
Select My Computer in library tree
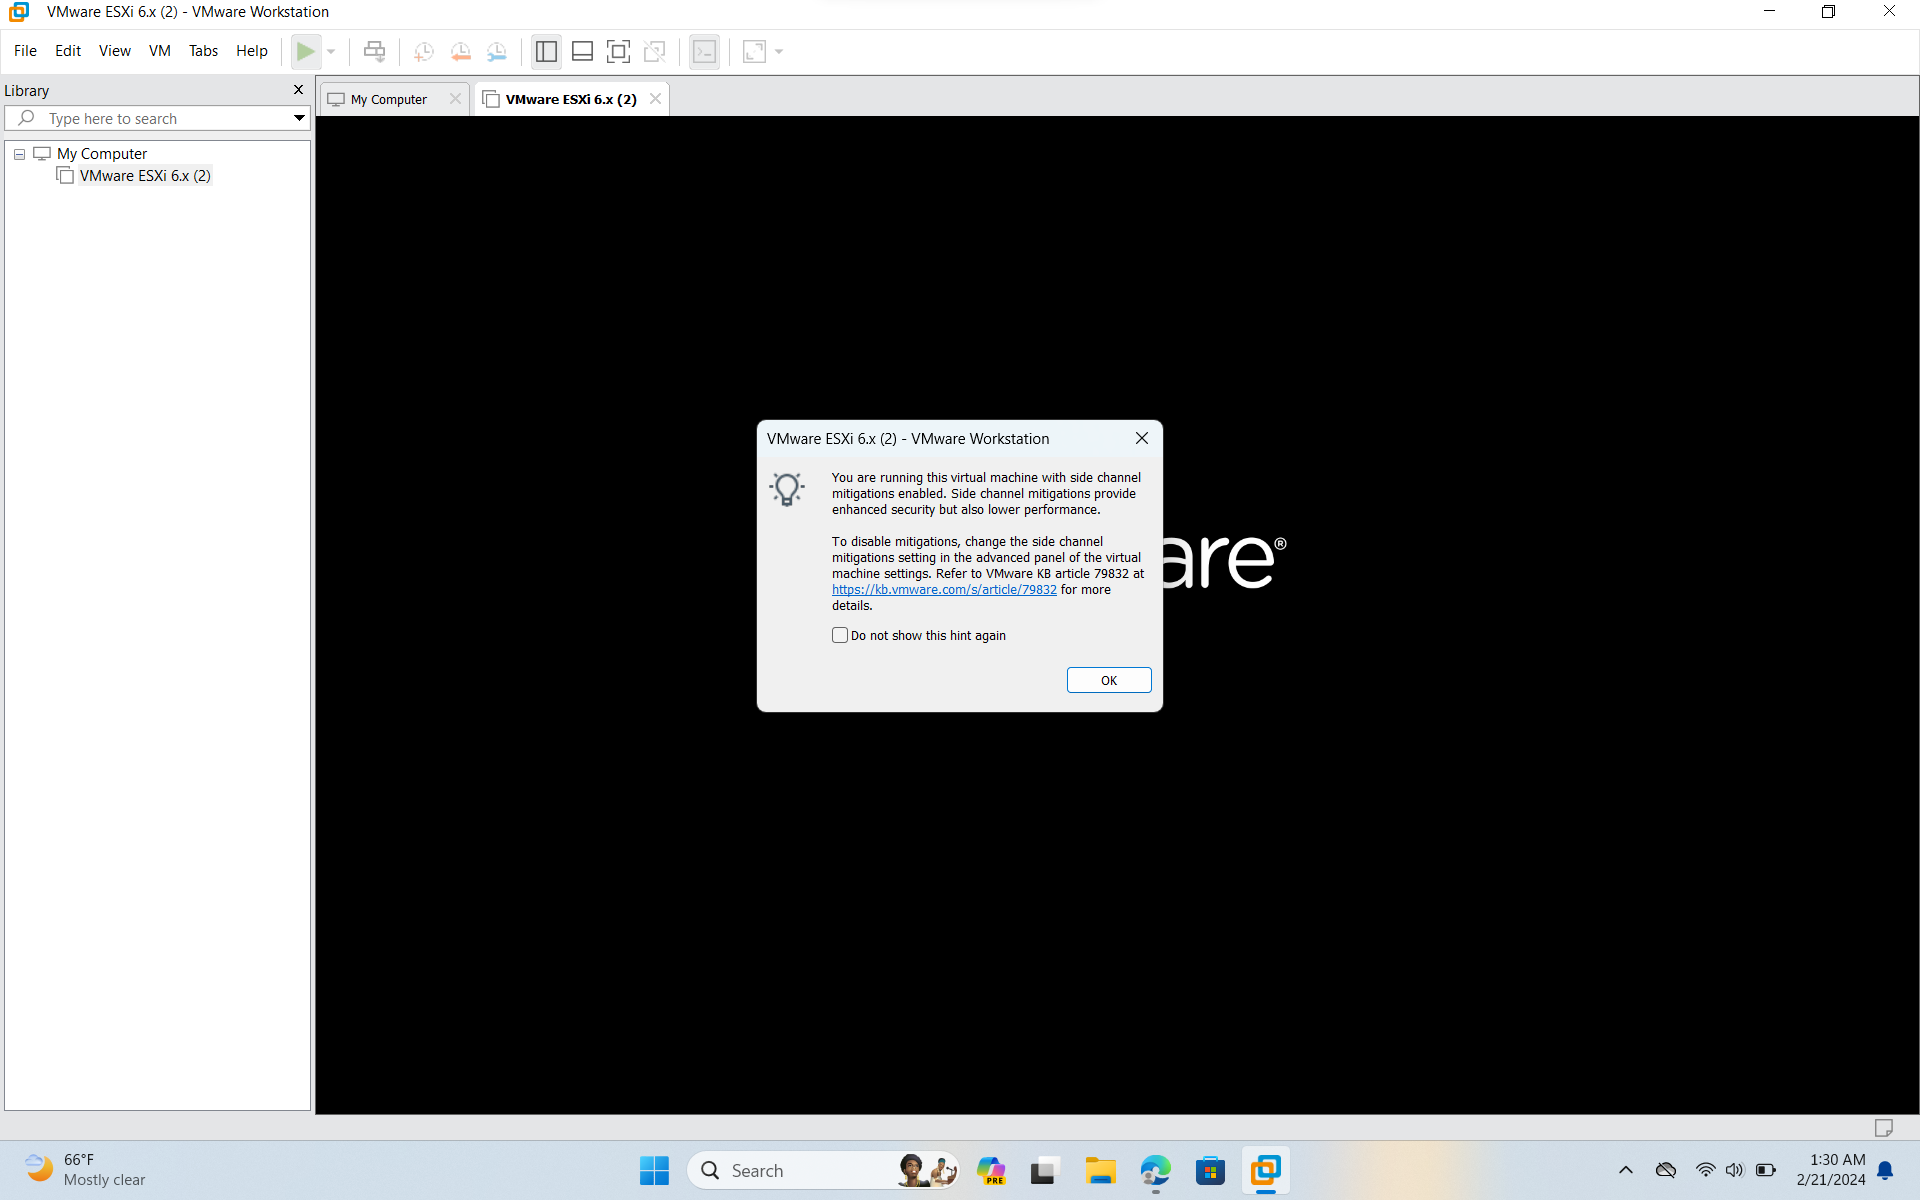[102, 154]
